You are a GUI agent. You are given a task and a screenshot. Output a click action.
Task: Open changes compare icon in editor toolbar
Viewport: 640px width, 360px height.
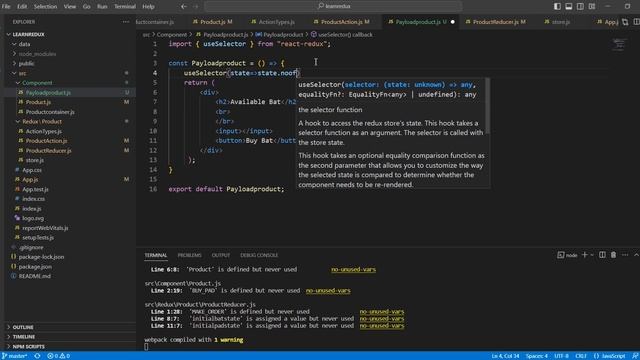point(625,22)
